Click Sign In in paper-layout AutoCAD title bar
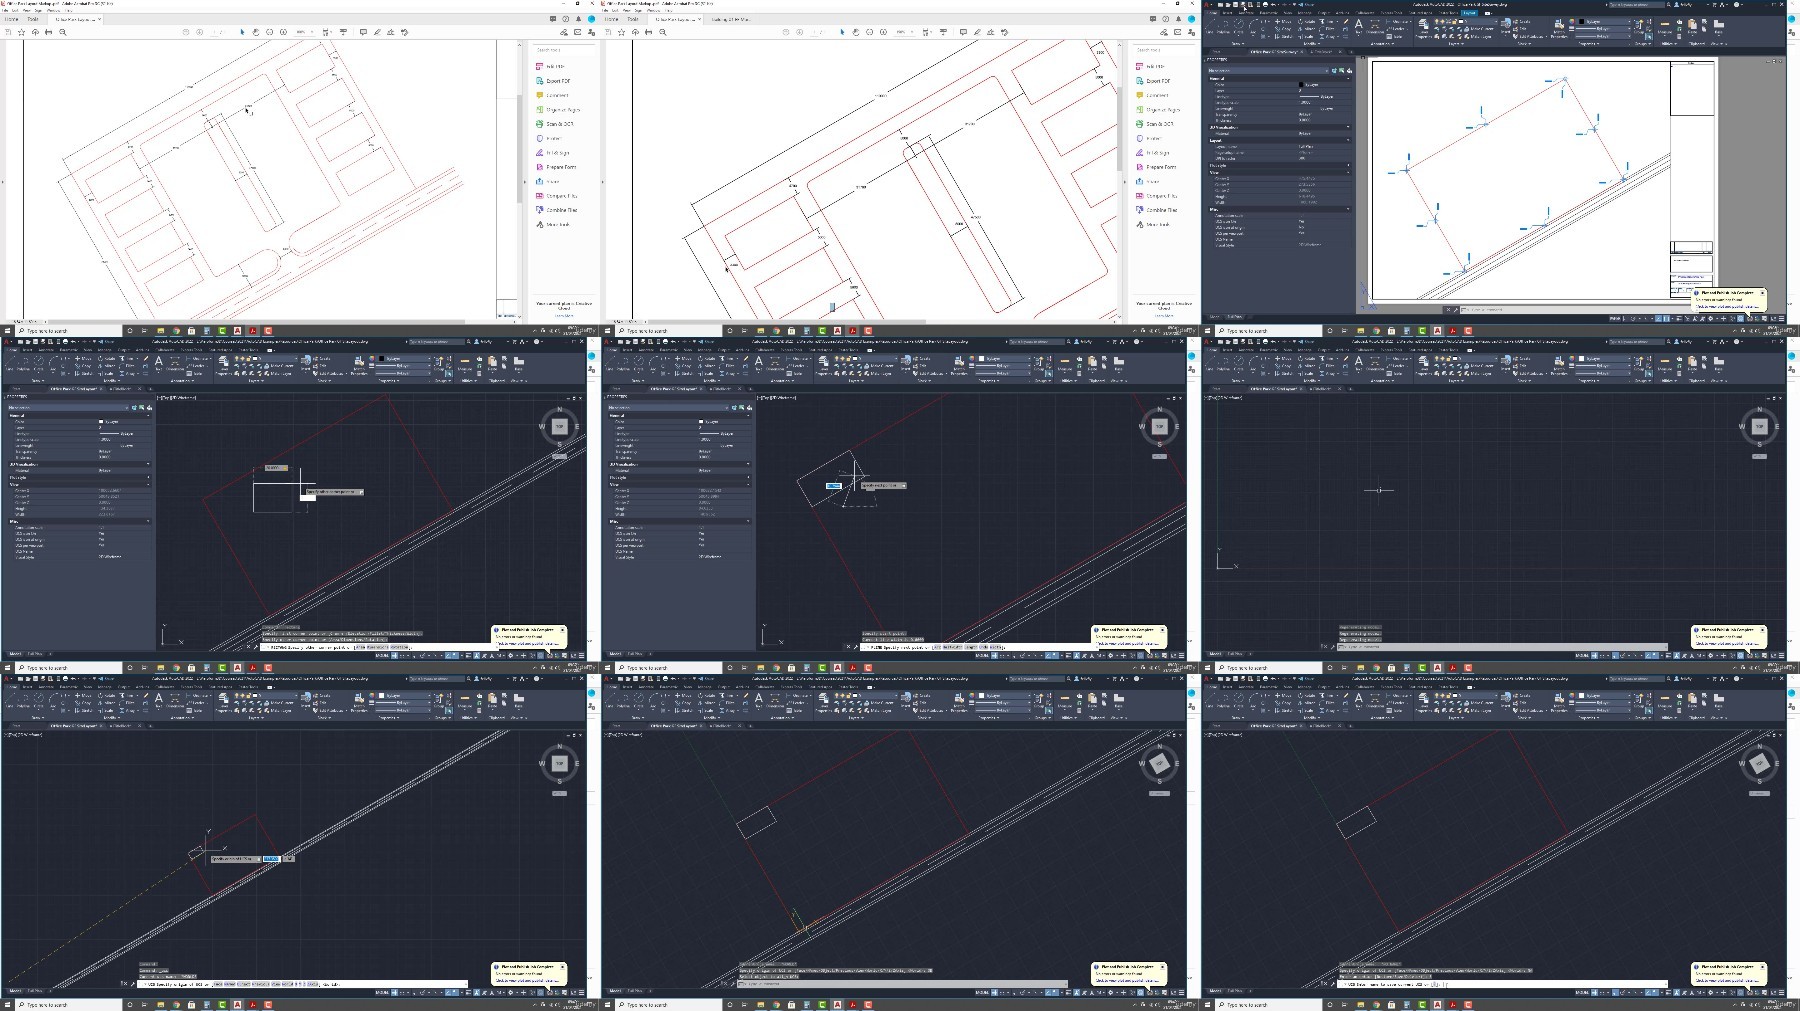 (1684, 4)
